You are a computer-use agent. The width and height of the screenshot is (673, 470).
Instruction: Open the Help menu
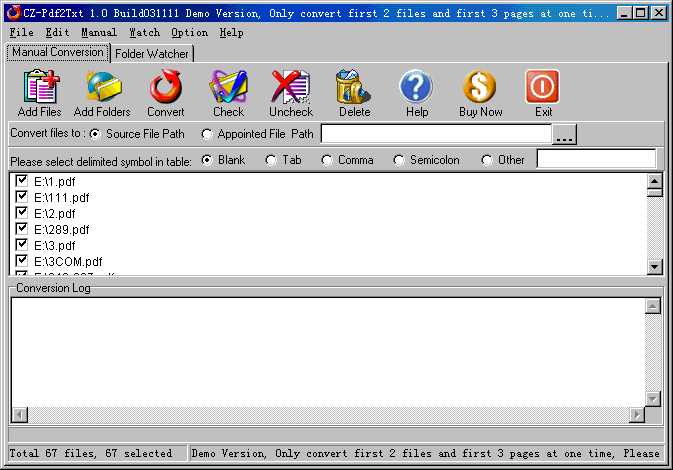tap(232, 33)
